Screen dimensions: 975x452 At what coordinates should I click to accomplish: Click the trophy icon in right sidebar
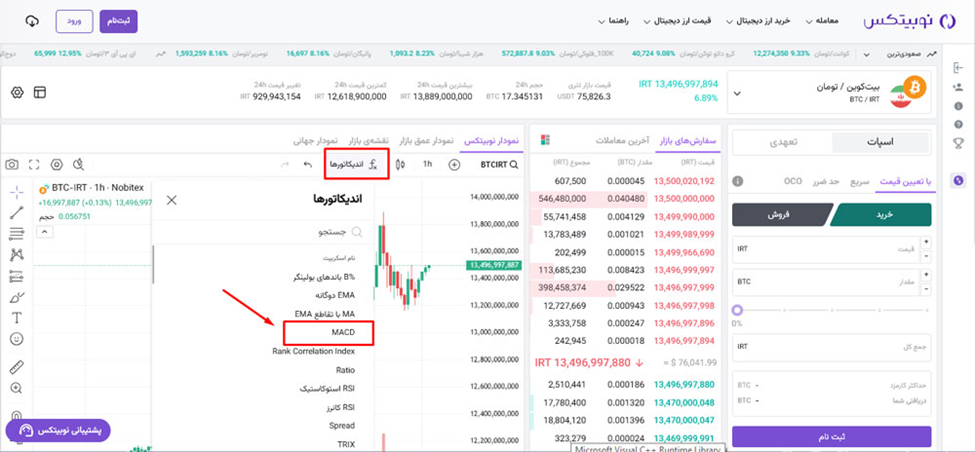point(958,142)
